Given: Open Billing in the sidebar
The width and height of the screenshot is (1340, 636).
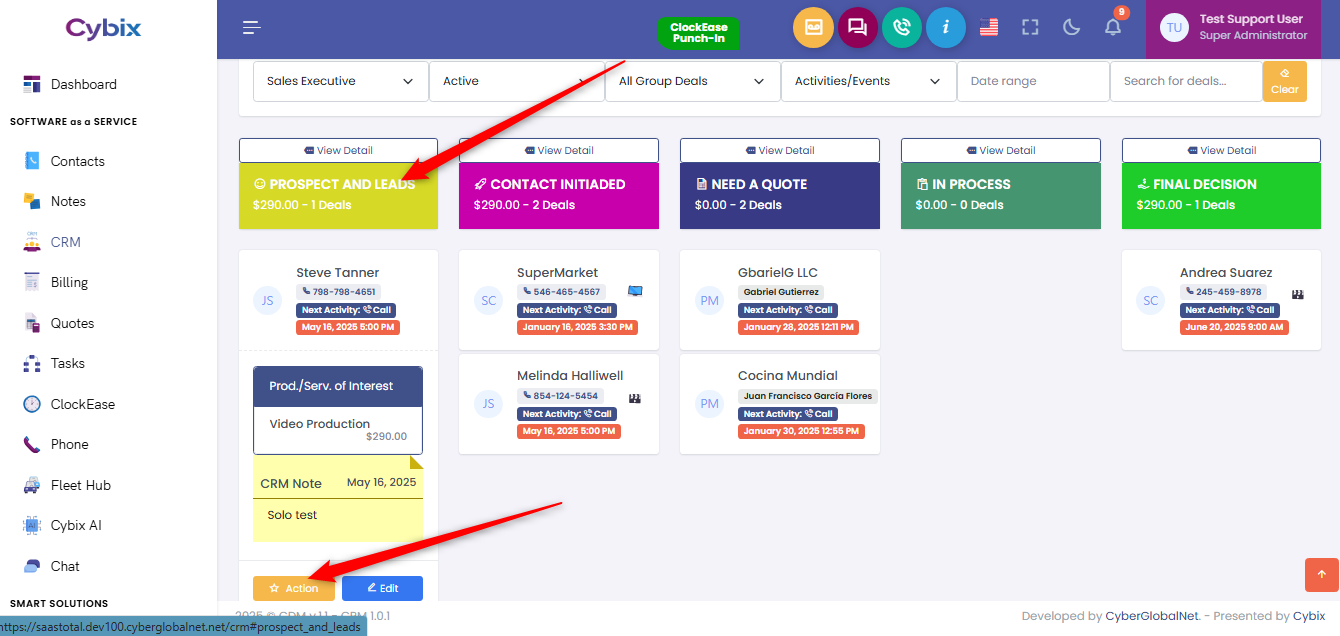Looking at the screenshot, I should pos(69,282).
